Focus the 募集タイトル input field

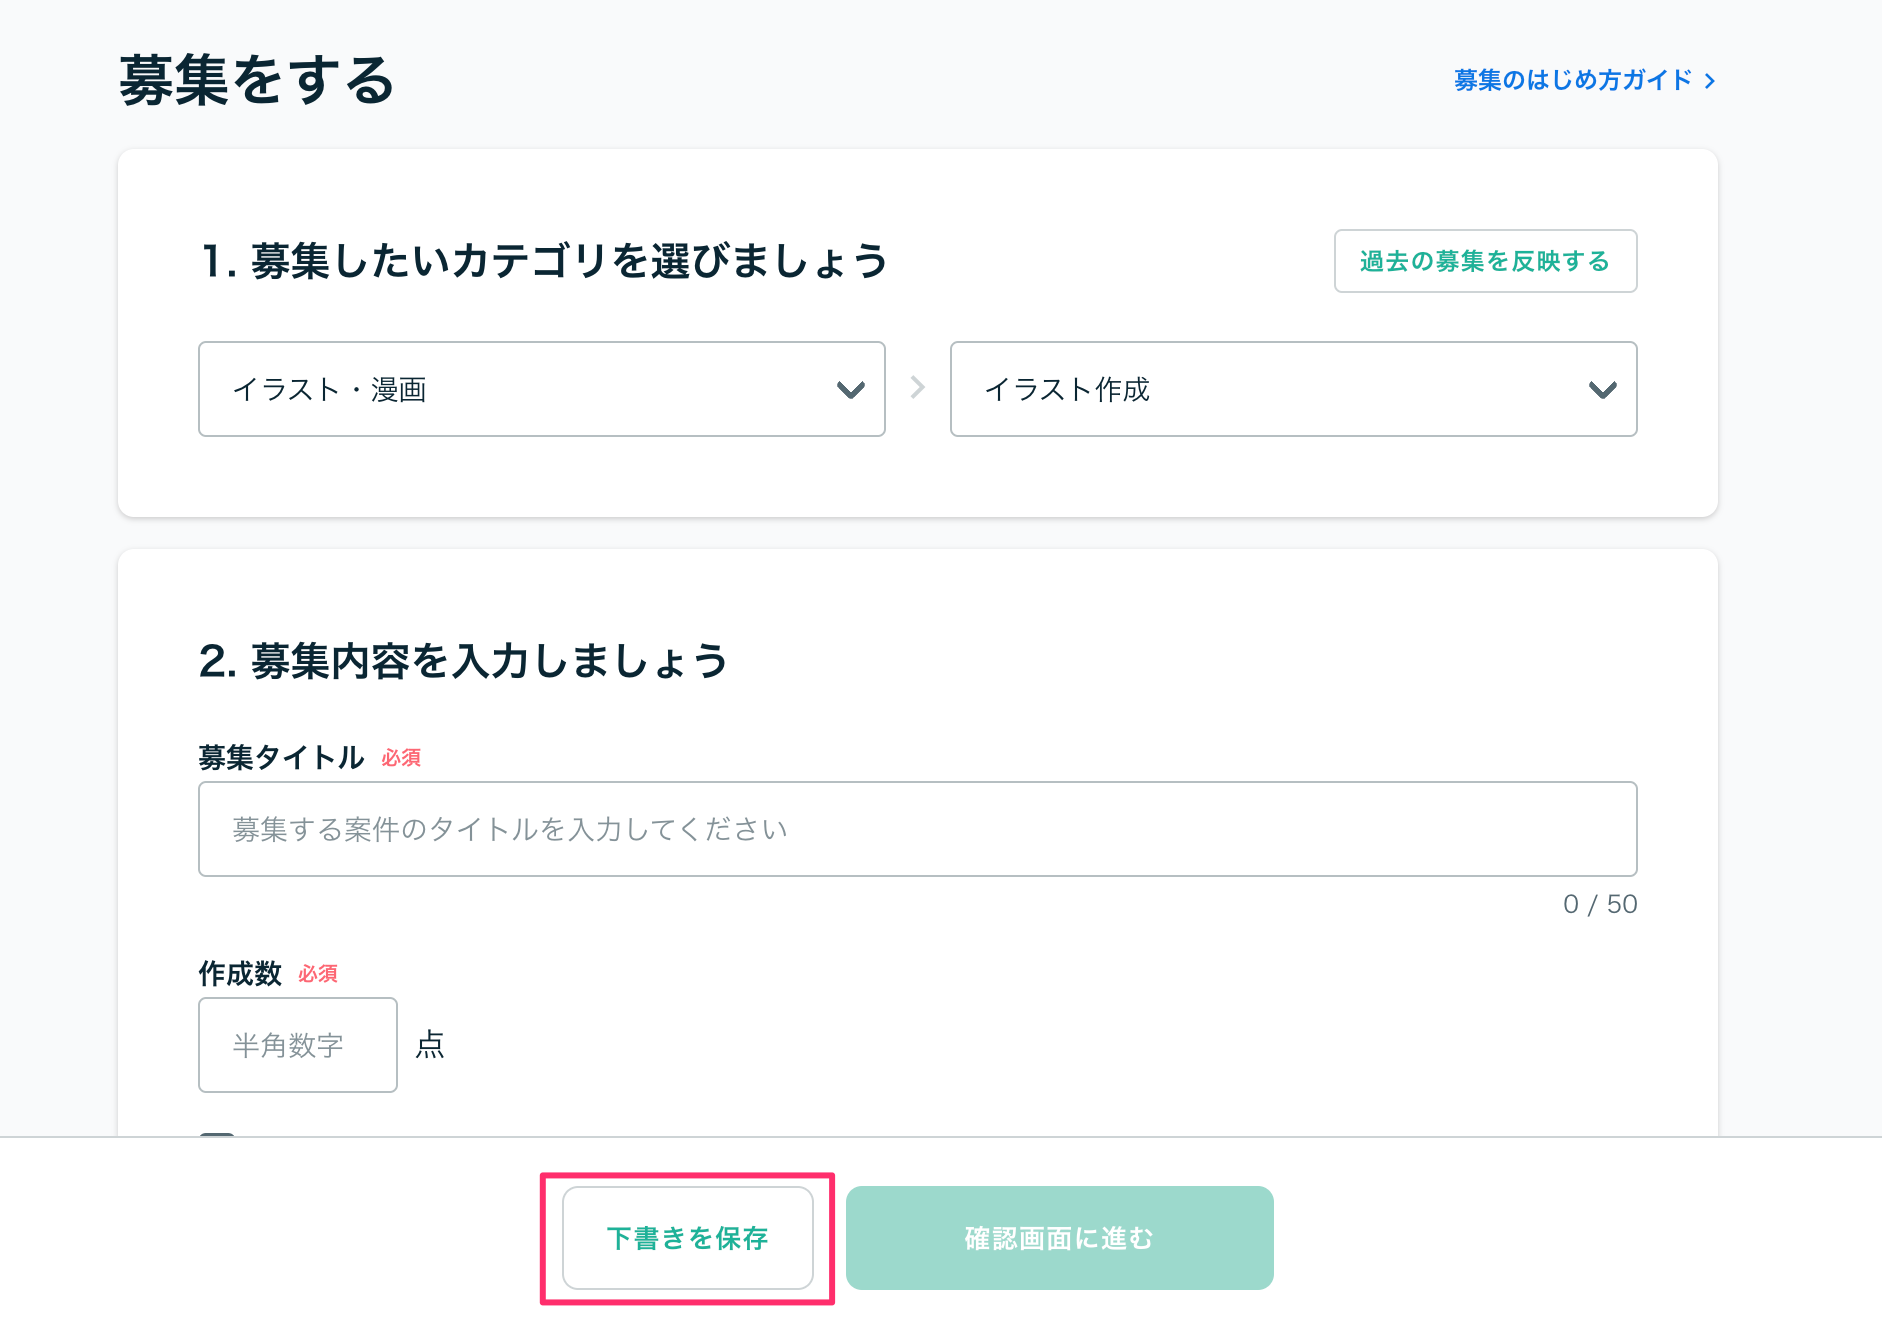coord(917,829)
